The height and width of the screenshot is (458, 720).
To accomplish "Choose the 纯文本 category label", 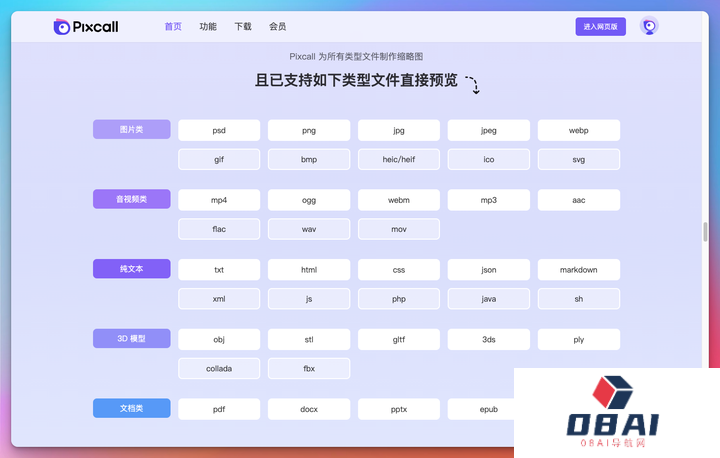I will (131, 270).
